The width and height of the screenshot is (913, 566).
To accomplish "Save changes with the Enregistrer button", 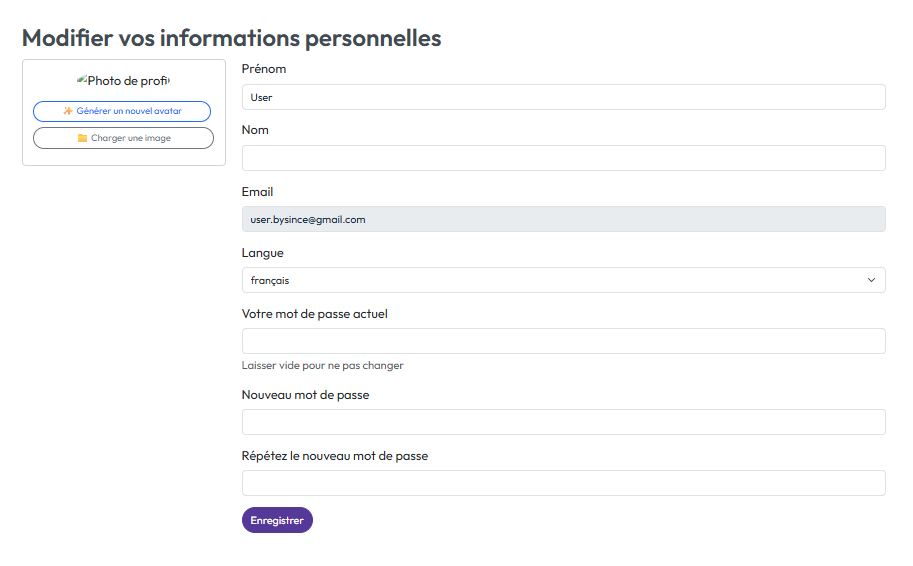I will coord(277,520).
